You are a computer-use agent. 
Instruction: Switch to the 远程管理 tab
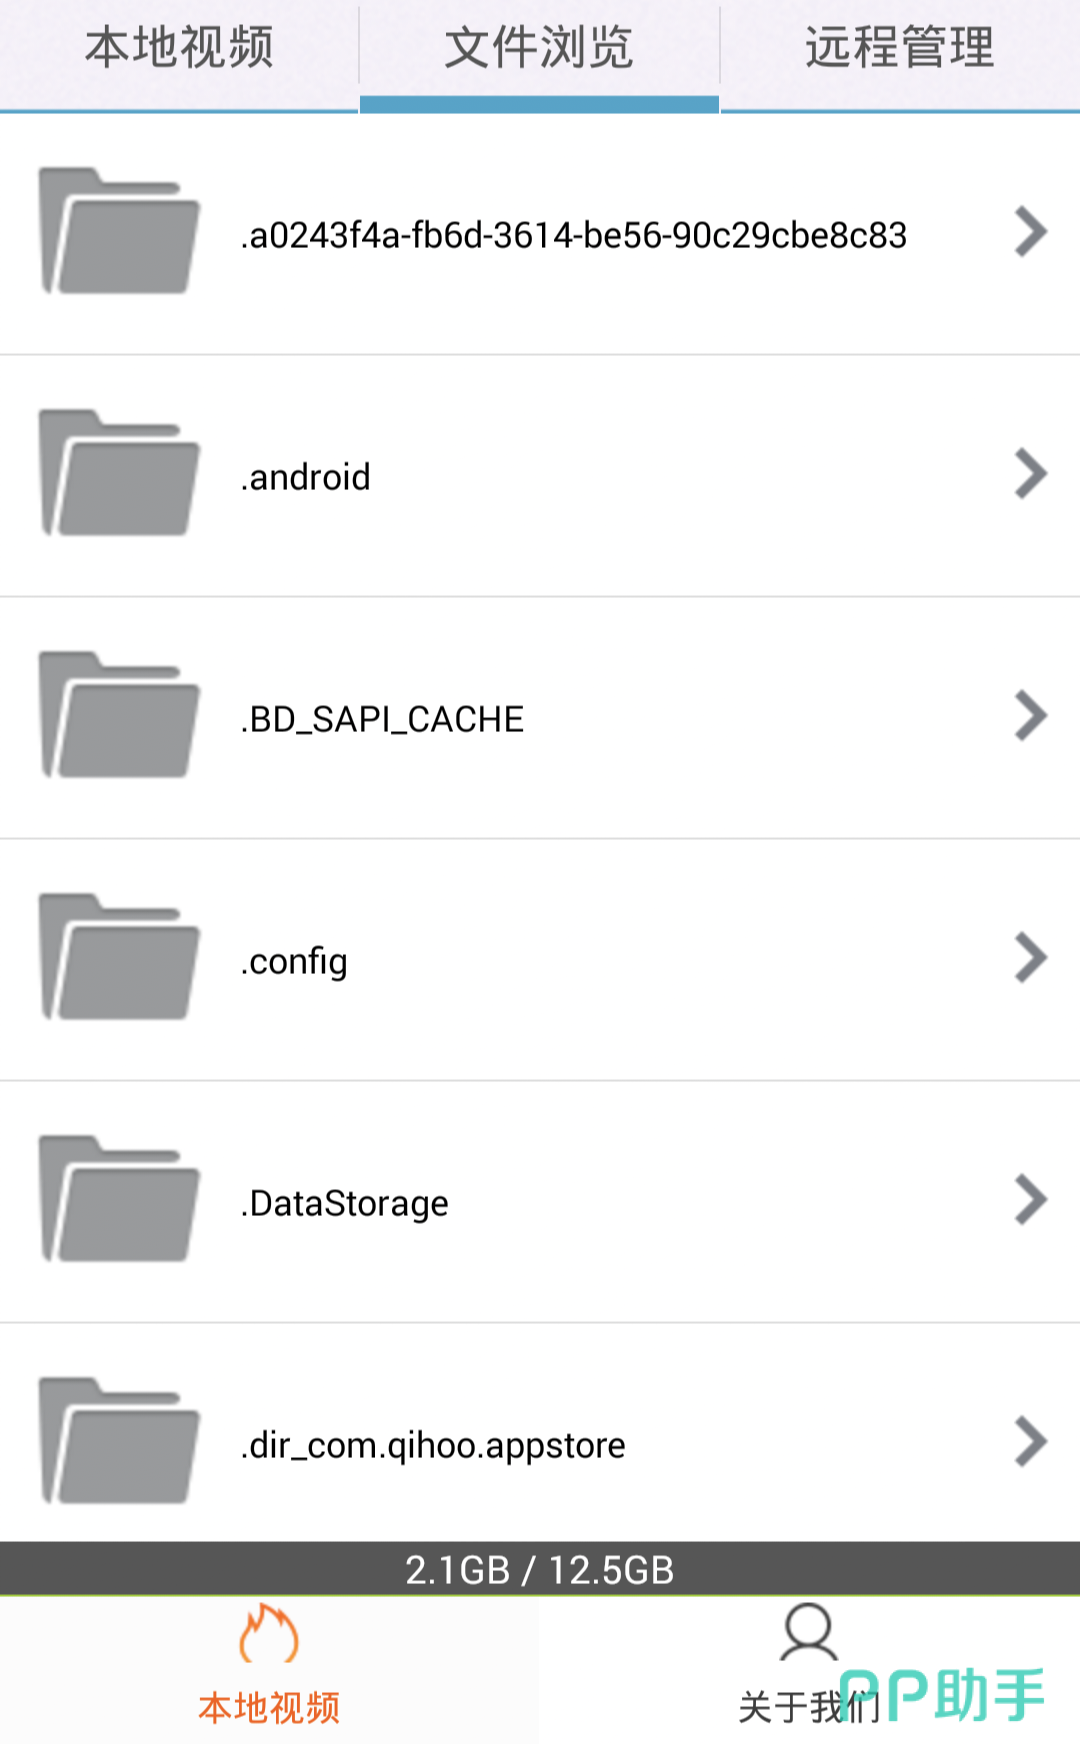[900, 48]
